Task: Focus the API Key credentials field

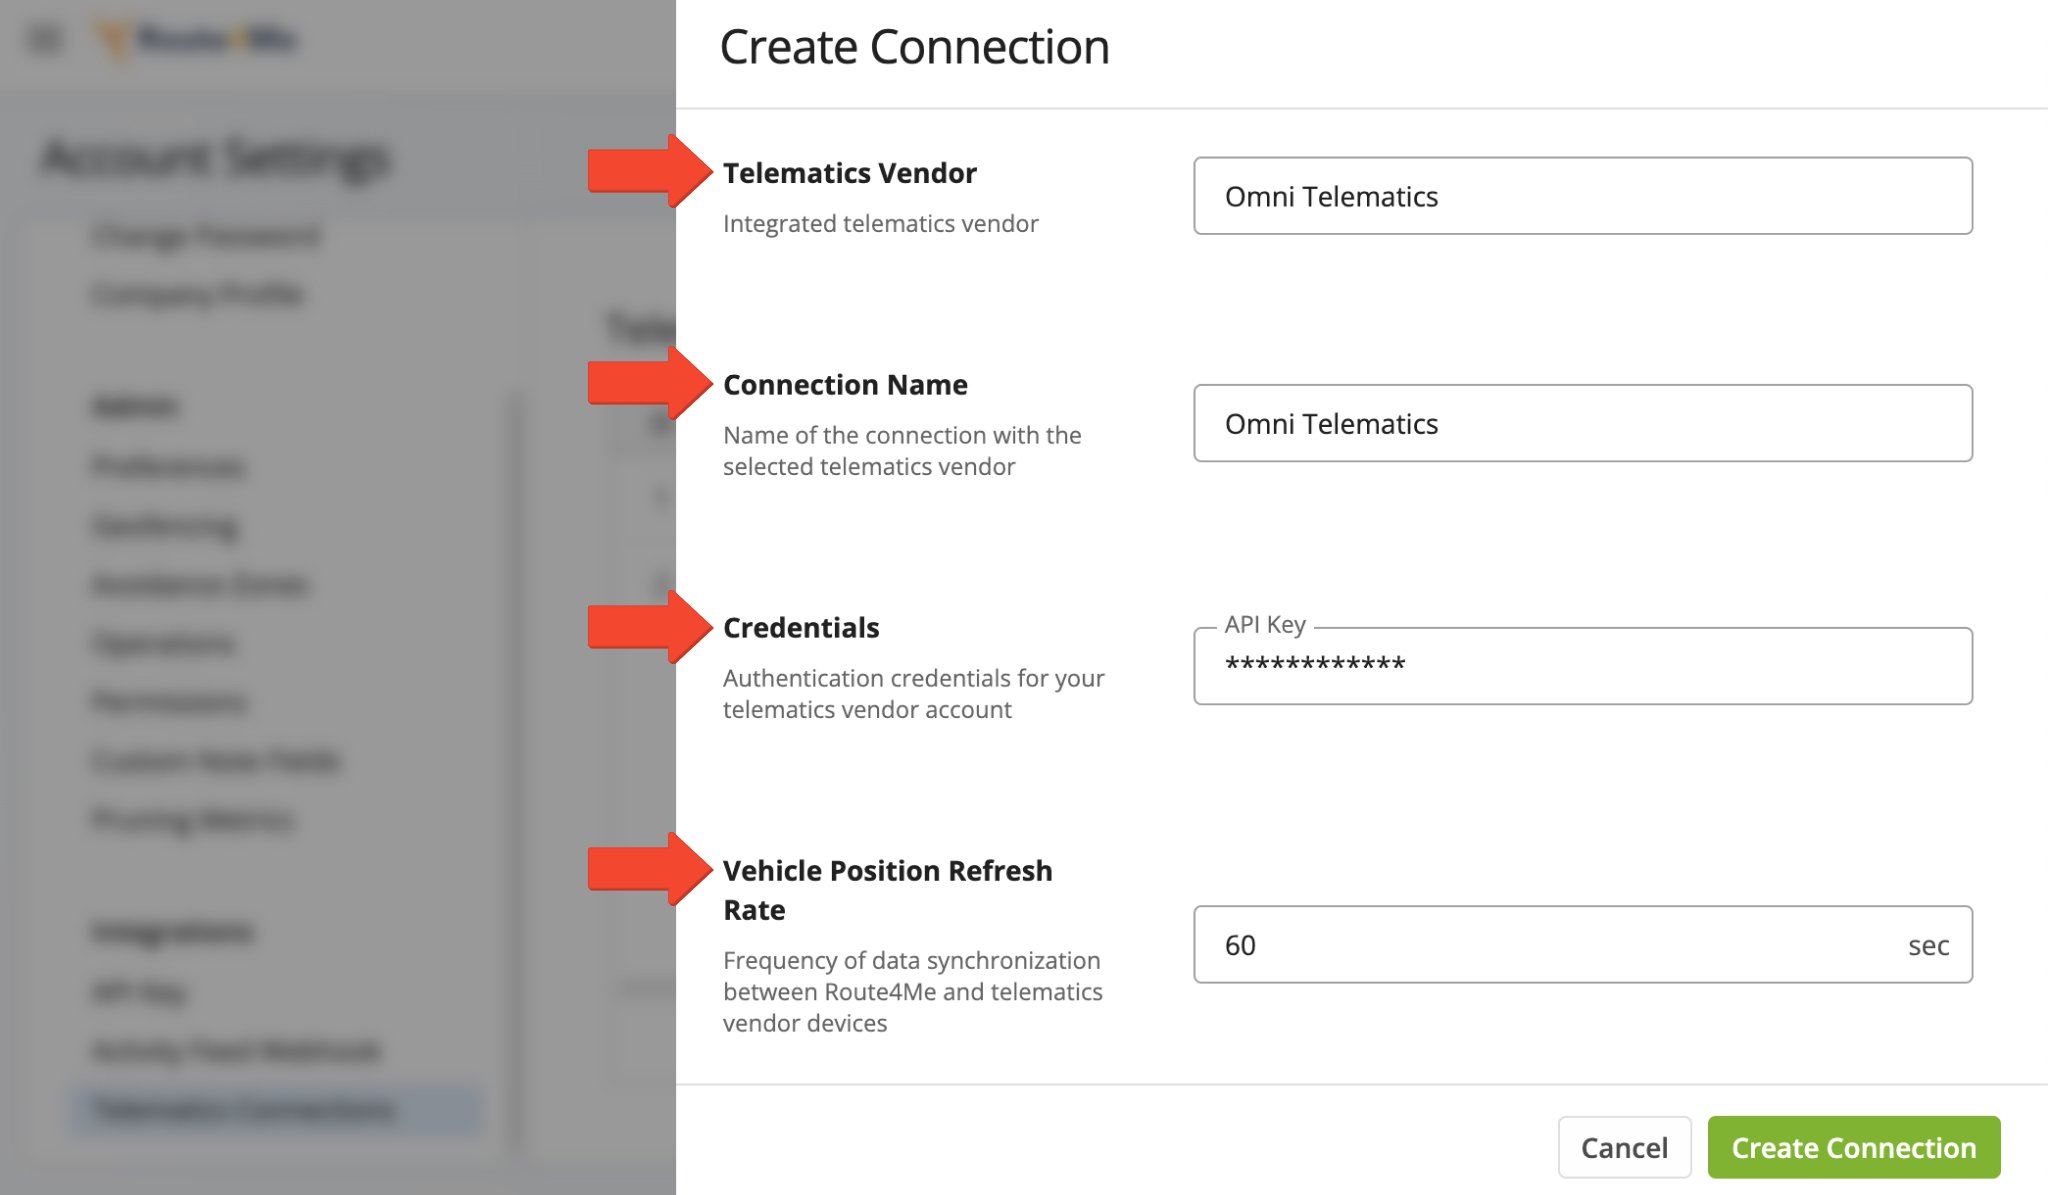Action: (1582, 666)
